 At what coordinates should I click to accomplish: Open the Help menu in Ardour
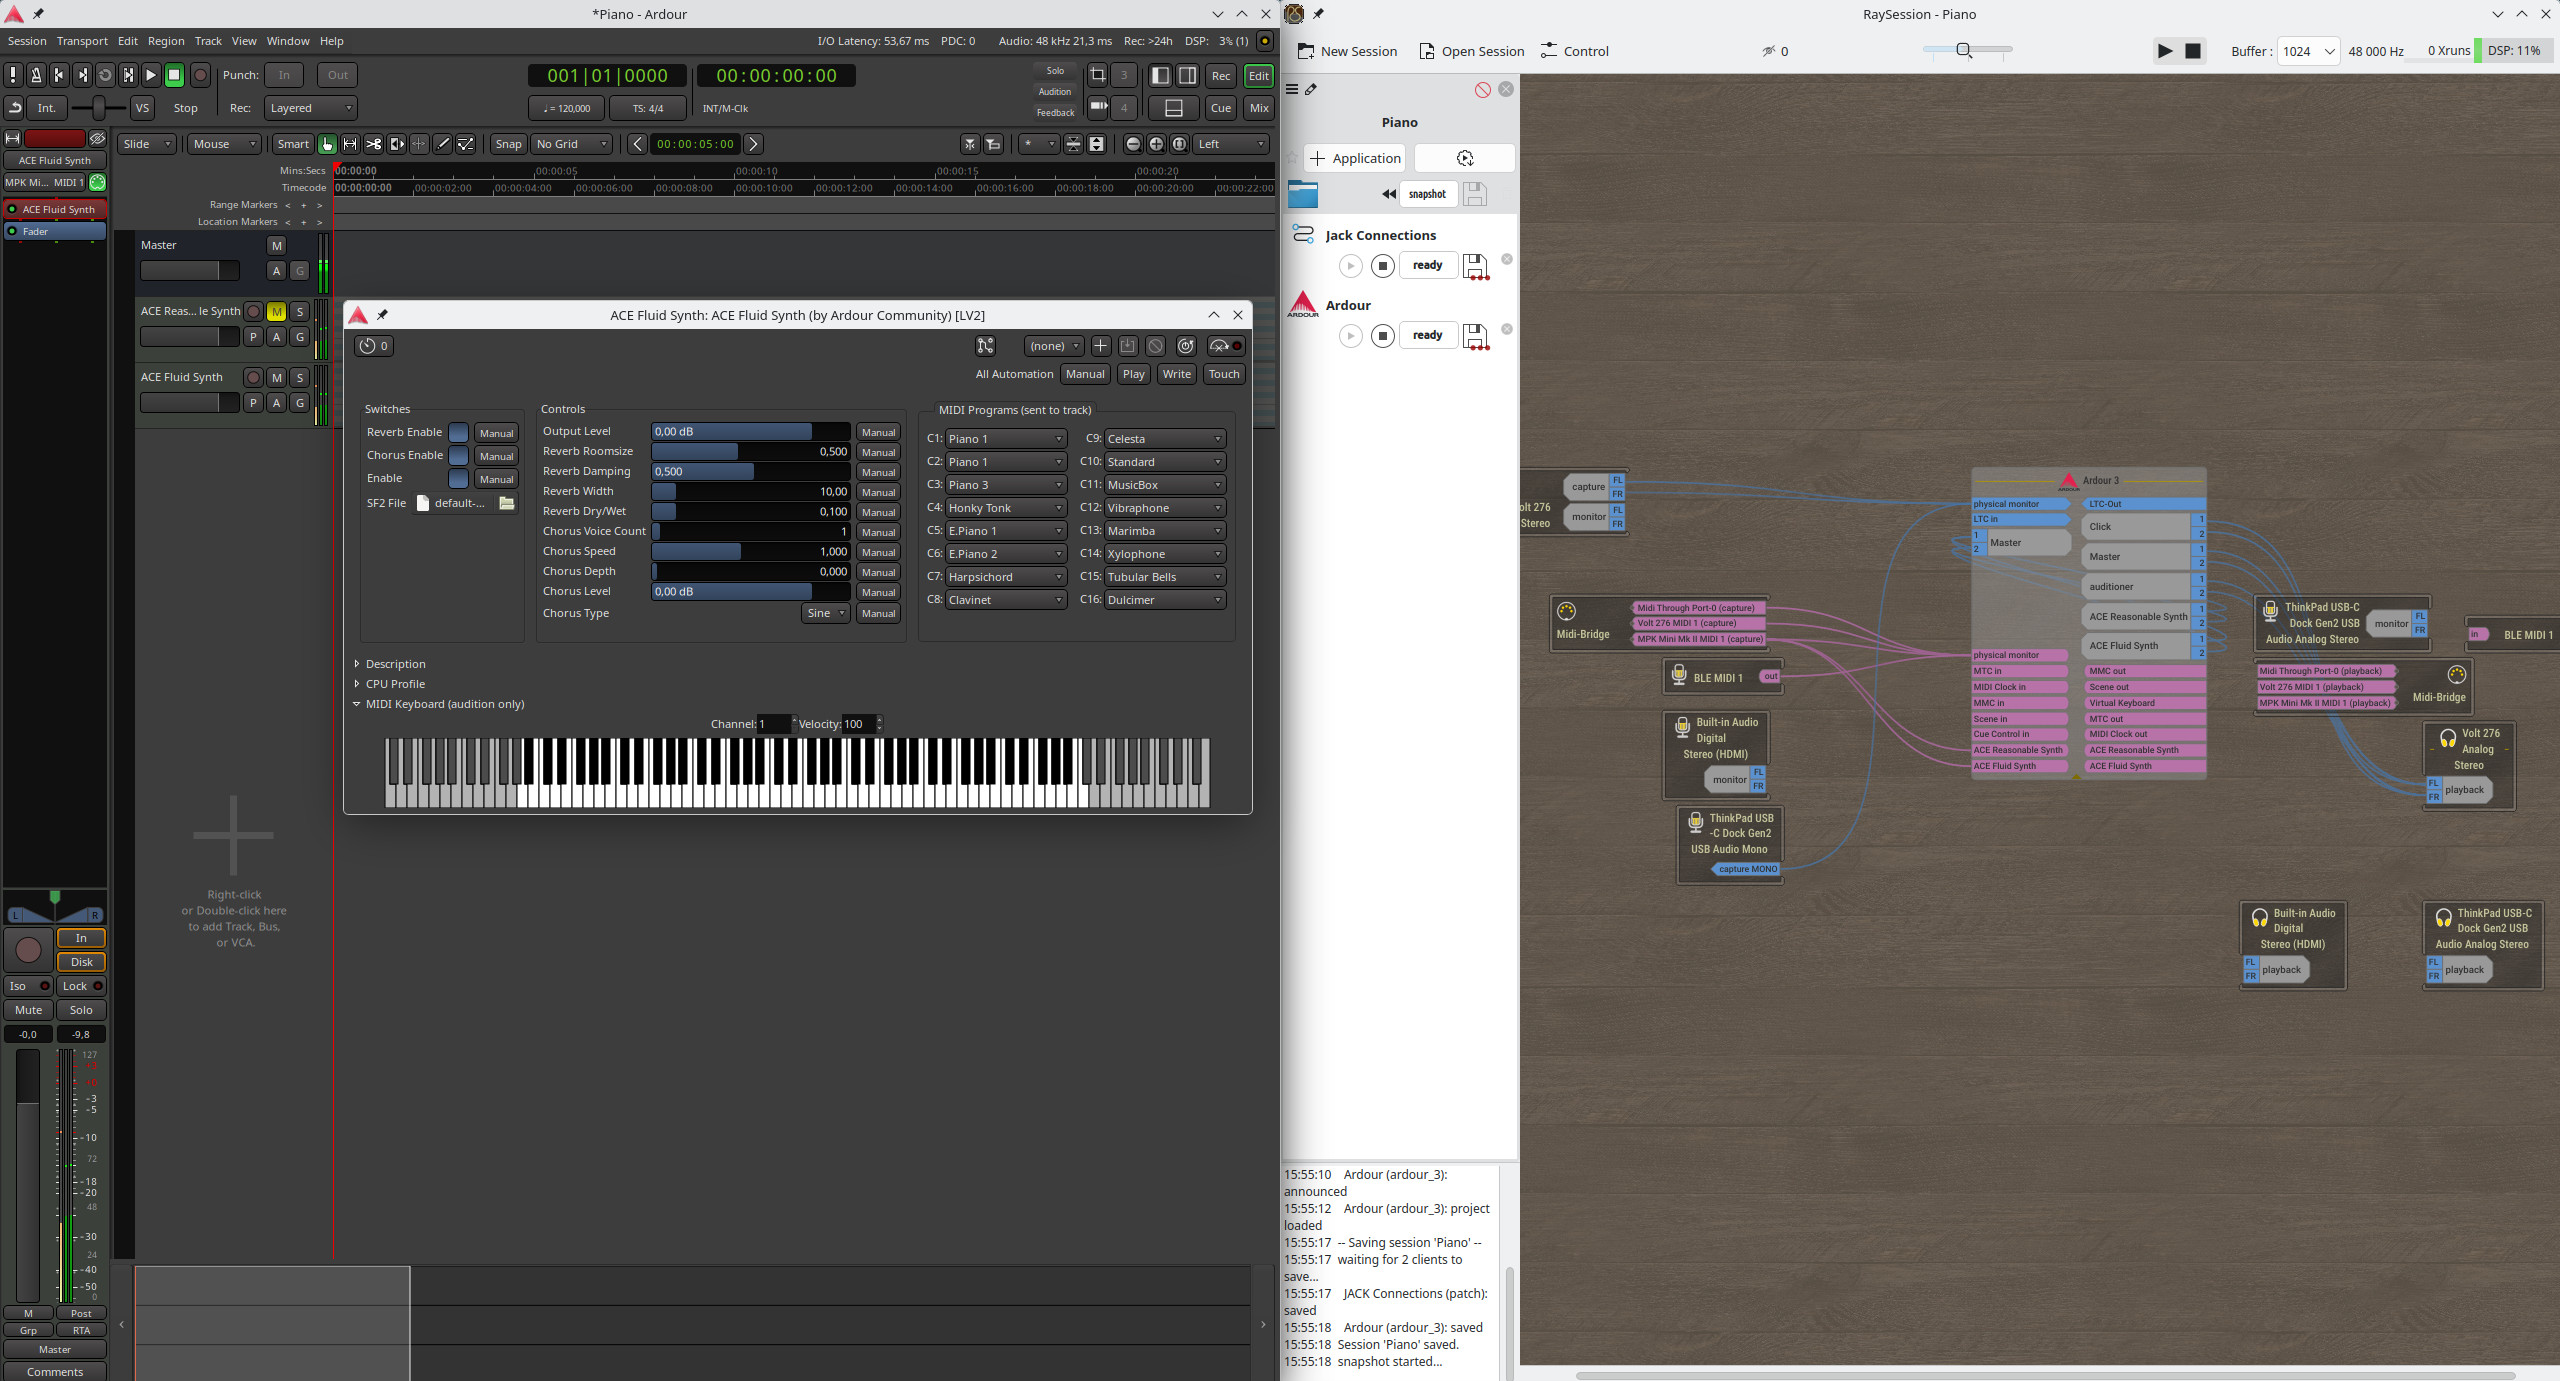click(x=332, y=41)
